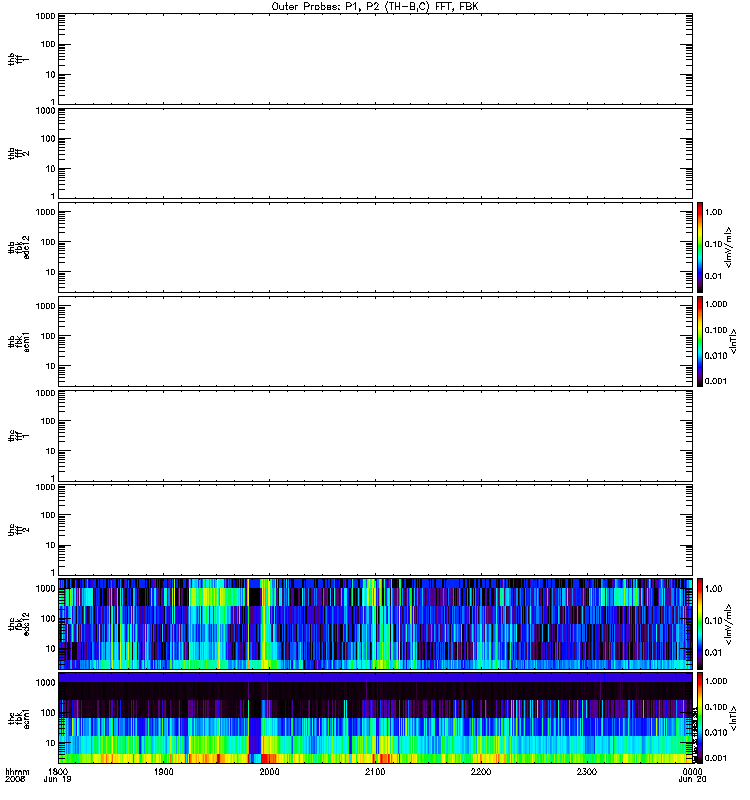Click the 2000 time axis label

point(269,771)
